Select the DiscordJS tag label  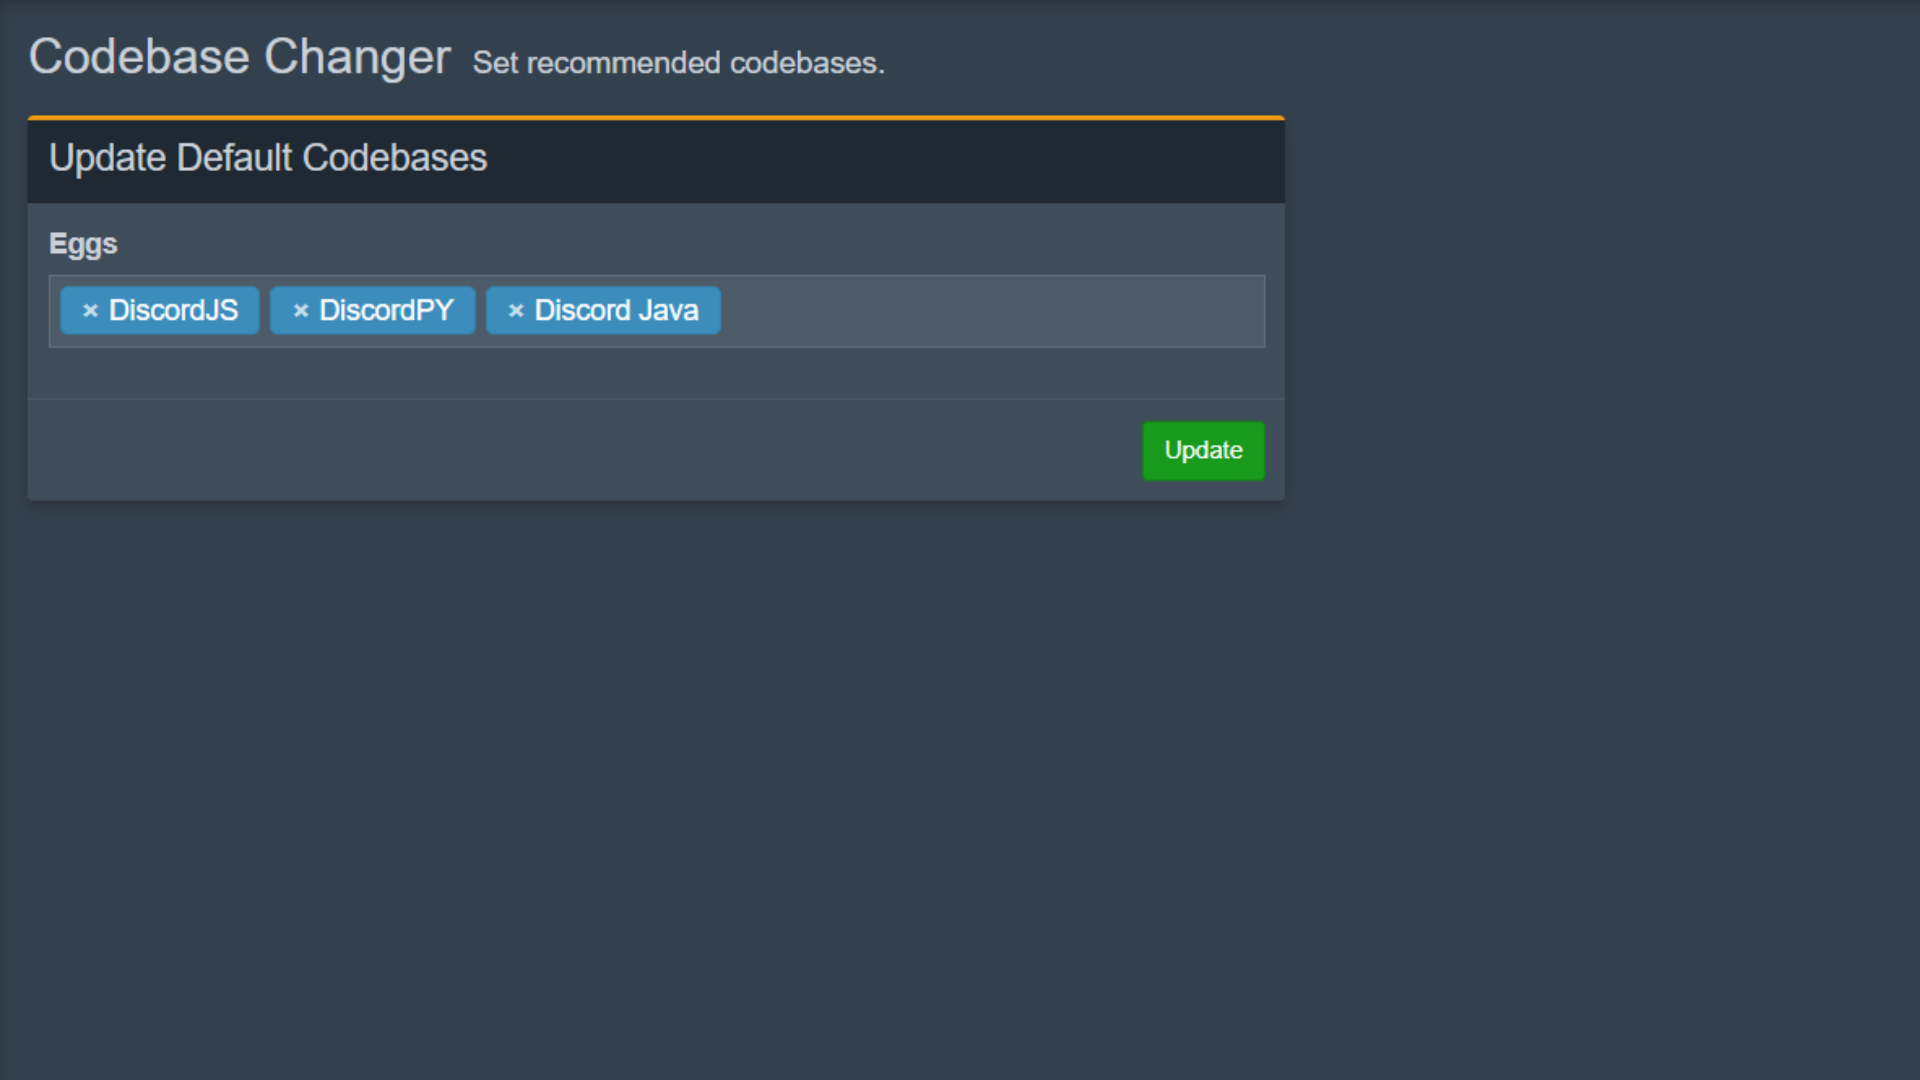(x=173, y=311)
